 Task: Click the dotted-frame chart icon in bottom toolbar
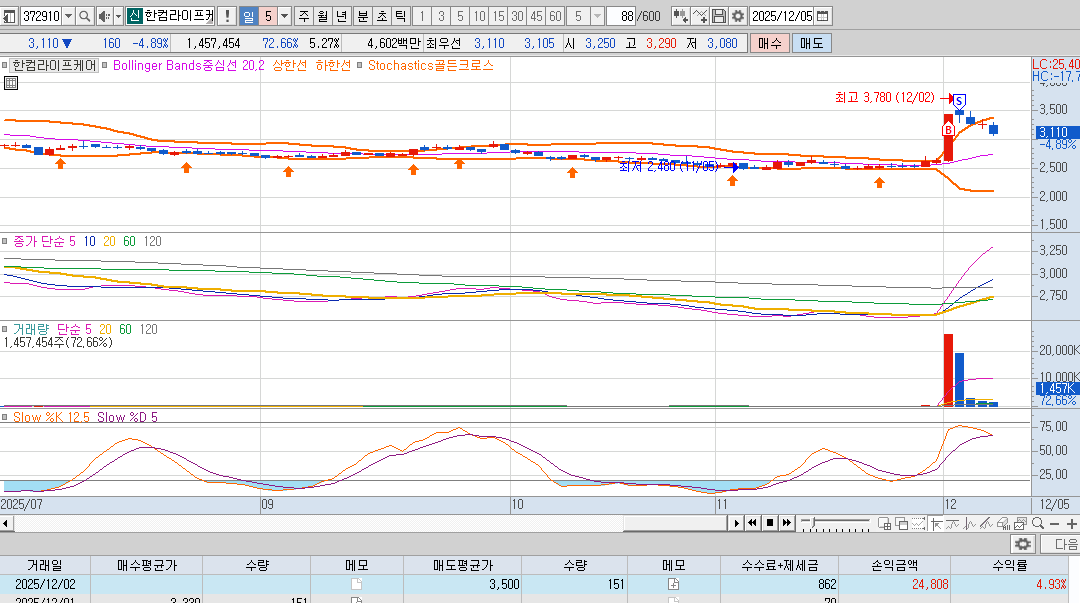(x=918, y=524)
